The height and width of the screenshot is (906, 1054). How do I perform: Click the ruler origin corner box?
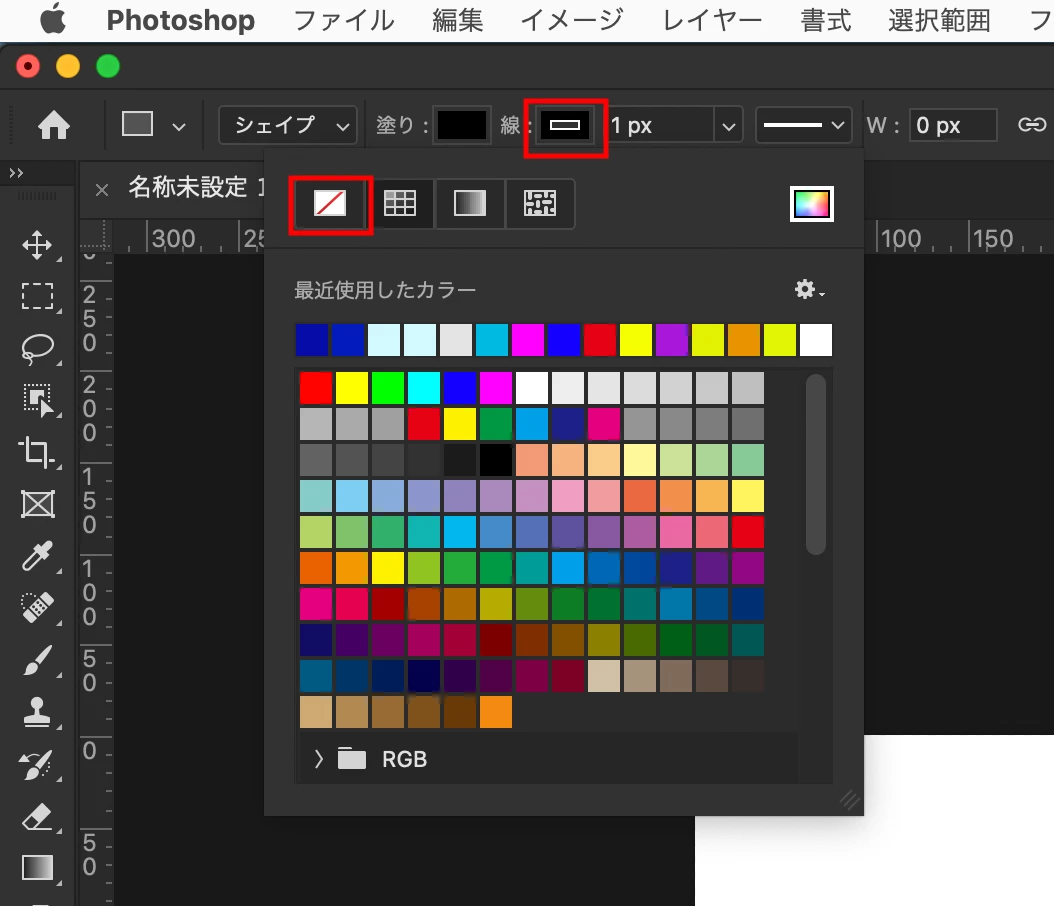[95, 235]
